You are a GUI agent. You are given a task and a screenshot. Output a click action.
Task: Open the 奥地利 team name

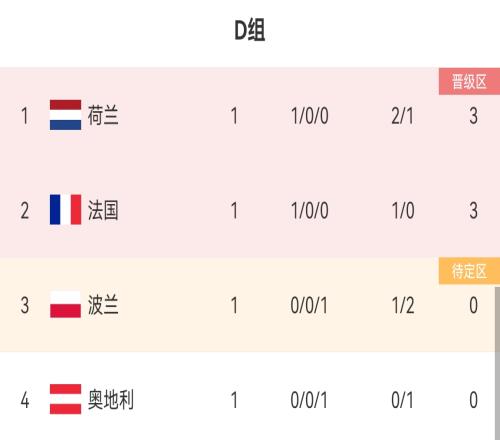point(111,399)
